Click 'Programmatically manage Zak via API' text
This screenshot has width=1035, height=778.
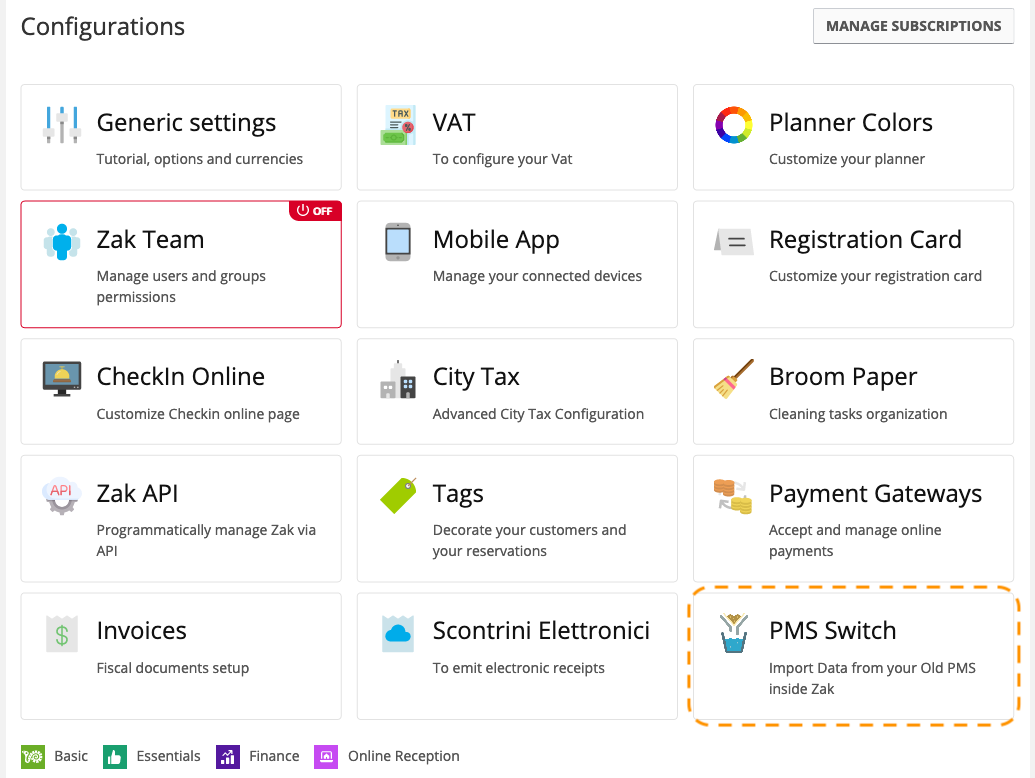pyautogui.click(x=206, y=540)
